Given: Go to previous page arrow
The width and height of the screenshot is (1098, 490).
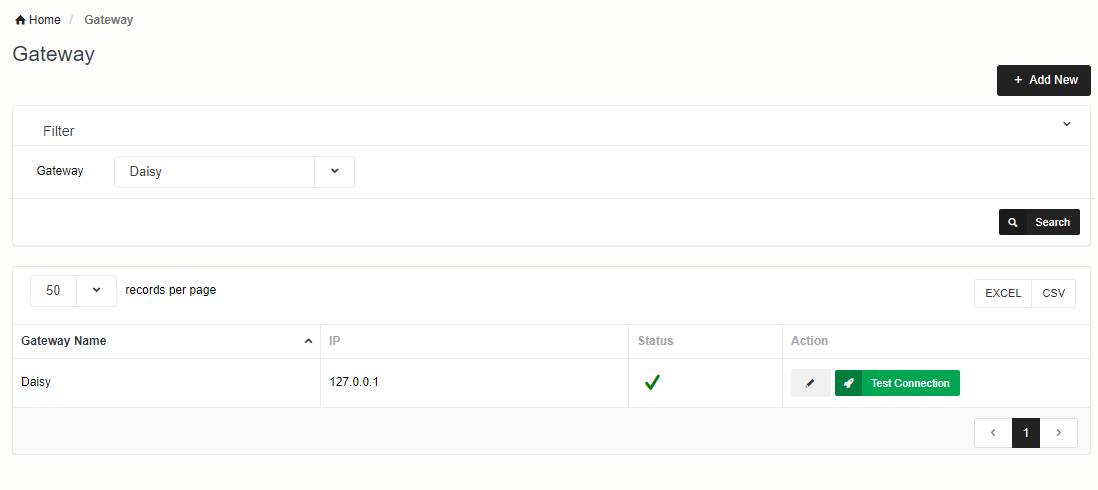Looking at the screenshot, I should 993,433.
